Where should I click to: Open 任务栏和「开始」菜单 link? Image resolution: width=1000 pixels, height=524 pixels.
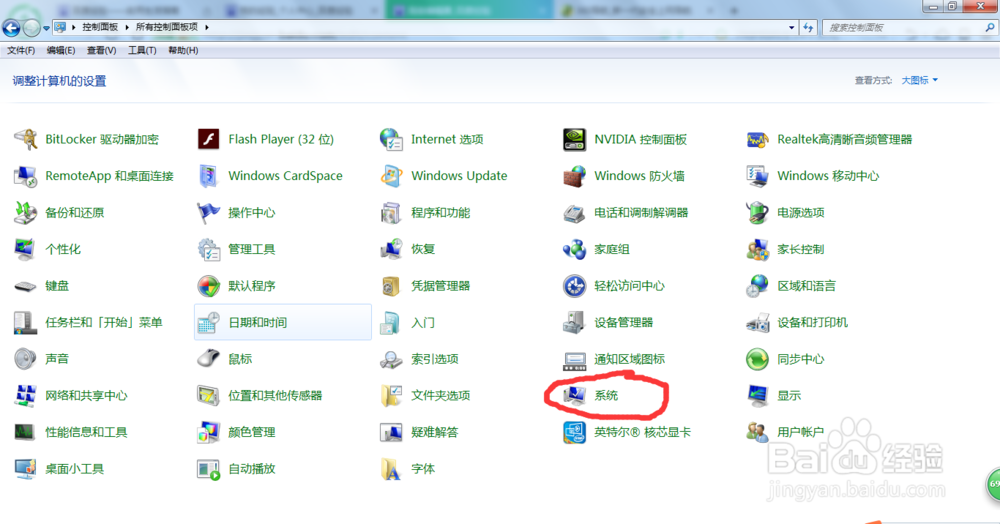(x=104, y=323)
